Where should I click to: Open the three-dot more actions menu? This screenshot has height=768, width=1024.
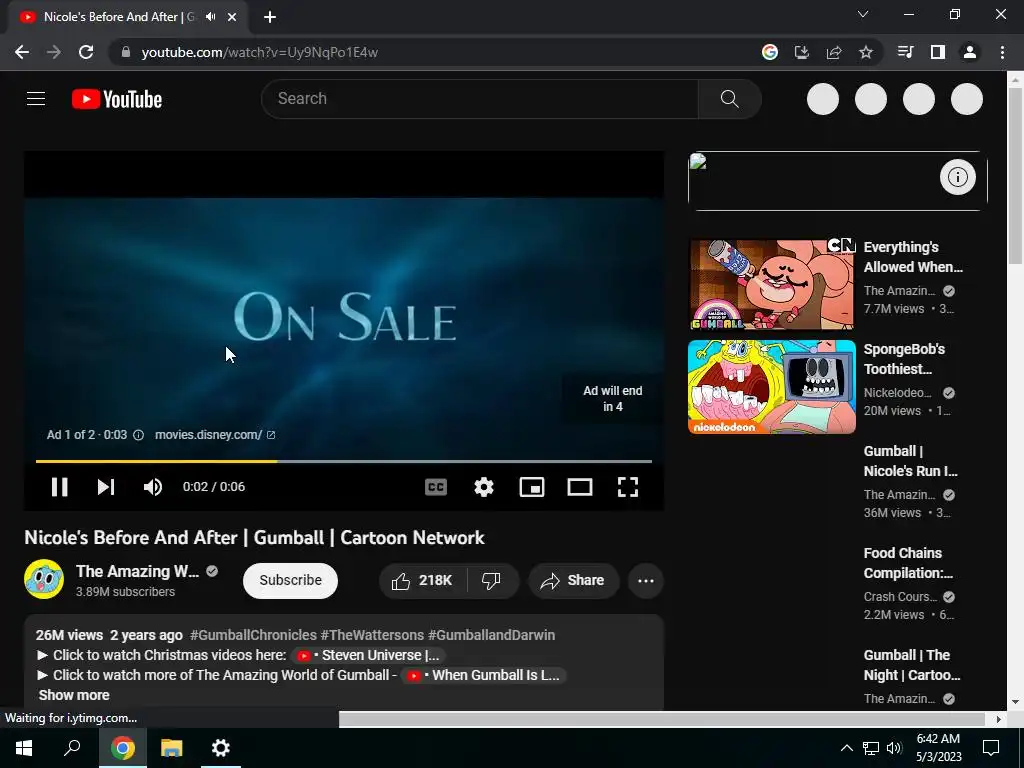pos(646,581)
